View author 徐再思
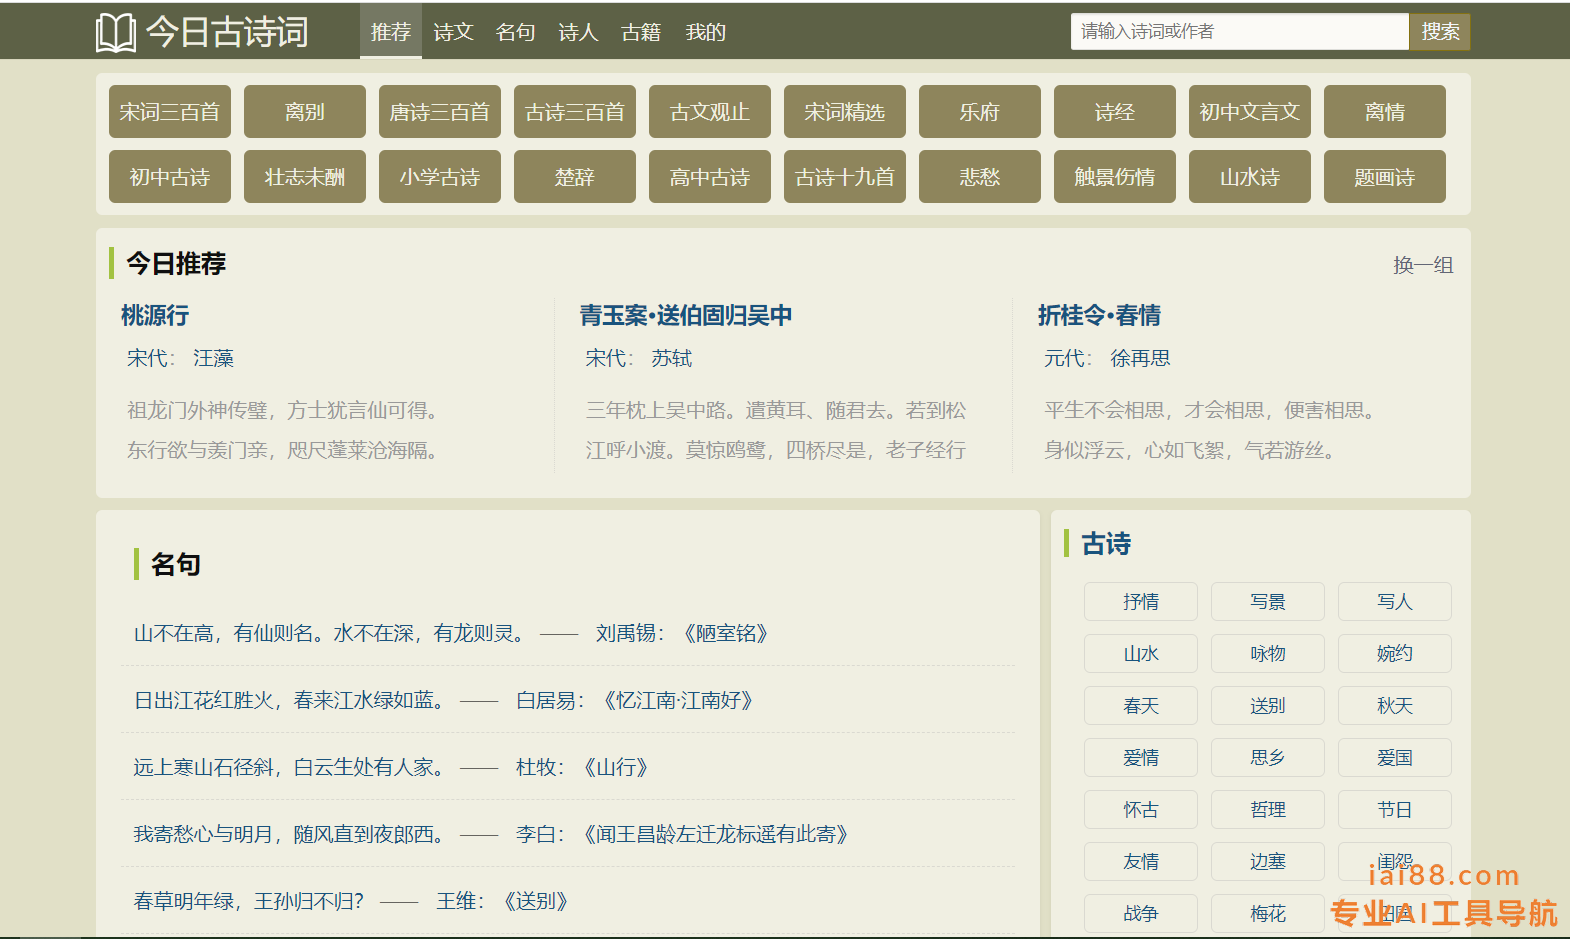This screenshot has width=1570, height=939. 1140,358
